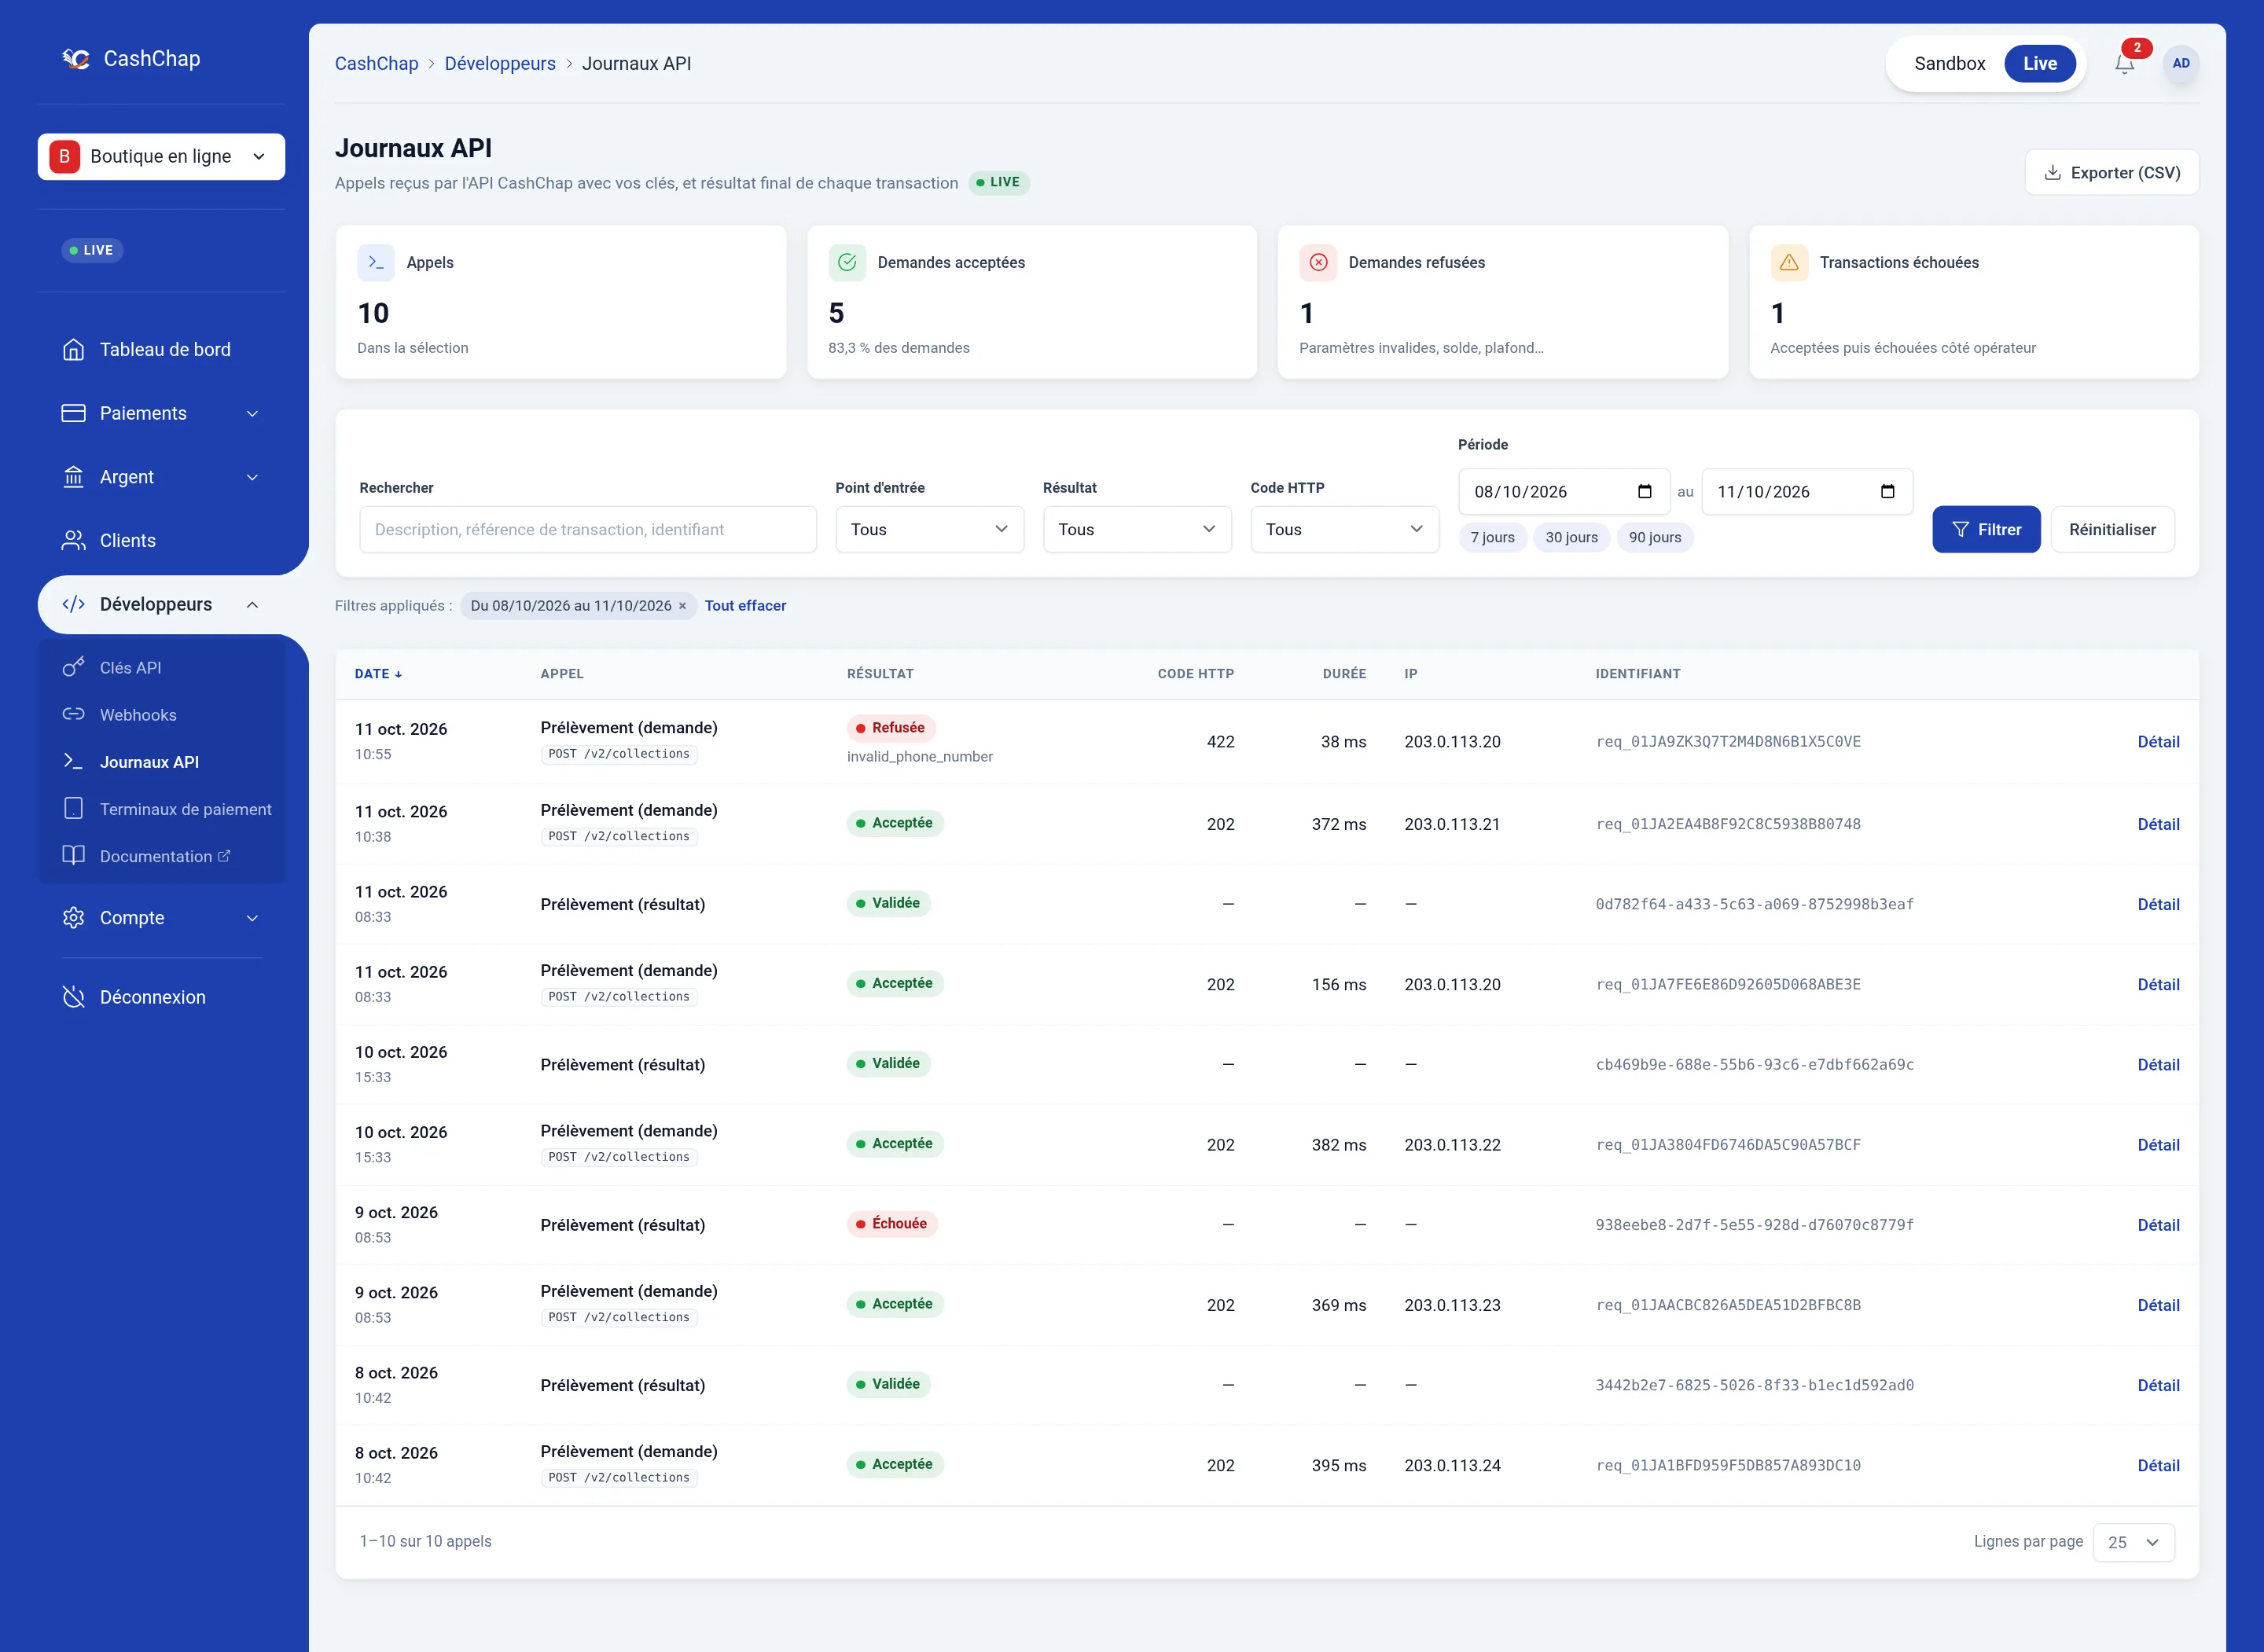The image size is (2264, 1652).
Task: Open Clés API in sidebar
Action: point(161,667)
